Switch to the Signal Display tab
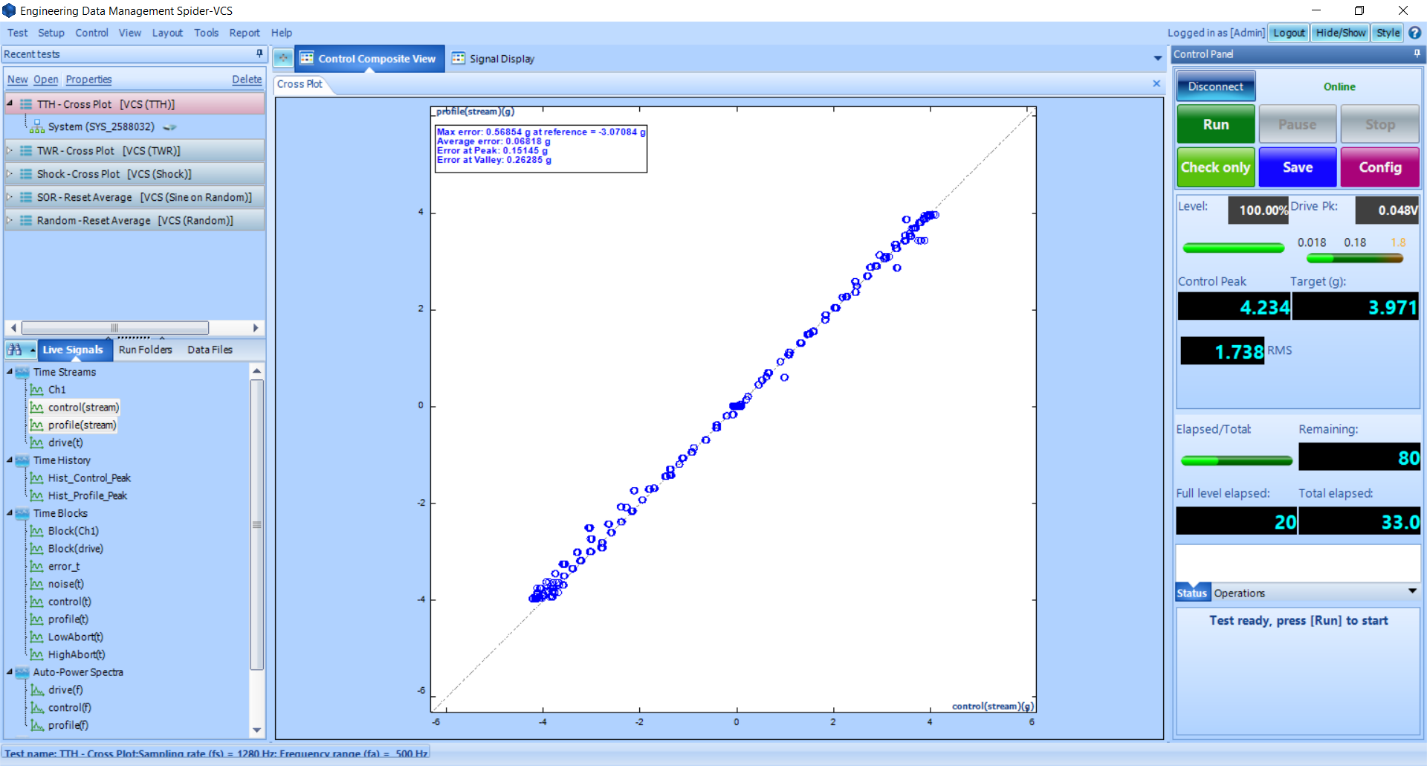The width and height of the screenshot is (1427, 766). pos(493,59)
